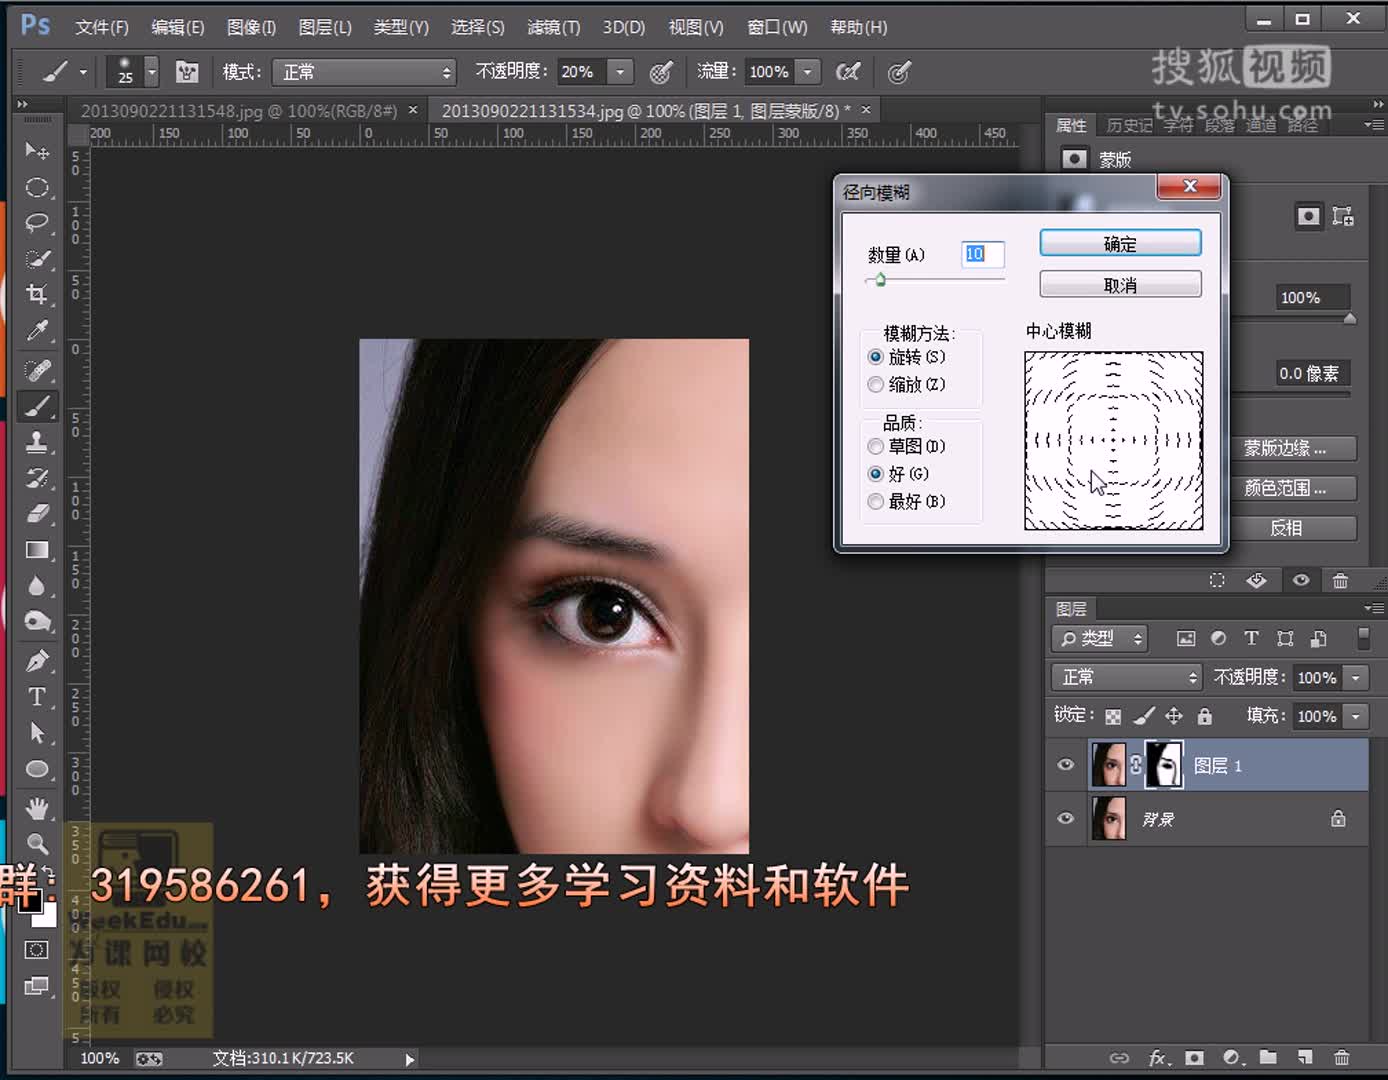The width and height of the screenshot is (1388, 1080).
Task: Click the 数量 amount slider handle
Action: pyautogui.click(x=880, y=280)
